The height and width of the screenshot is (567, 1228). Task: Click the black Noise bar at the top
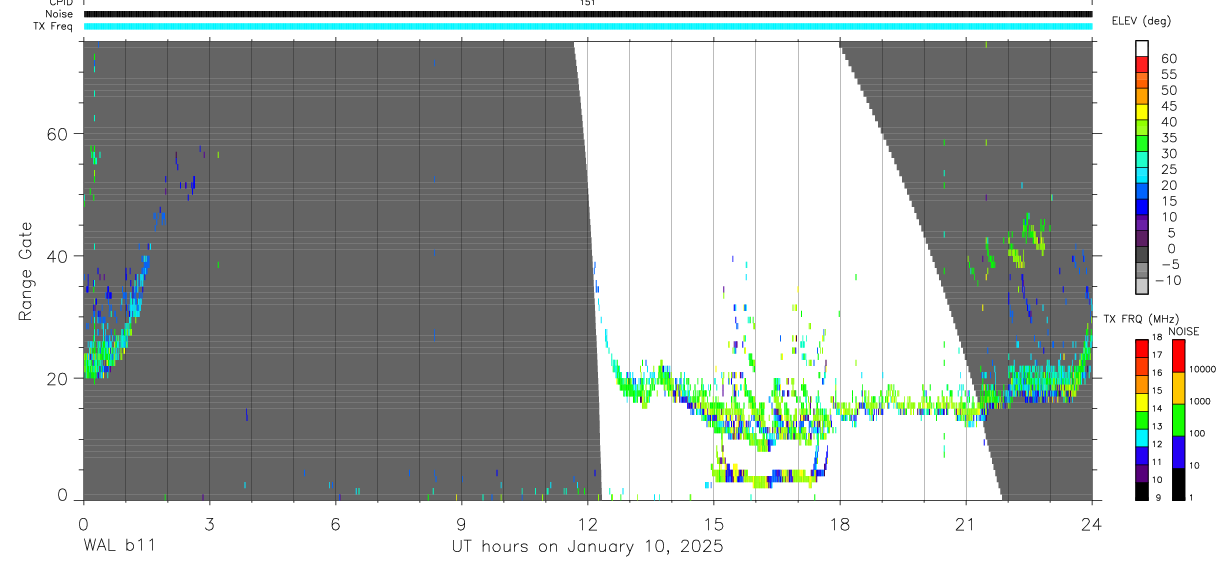click(x=588, y=14)
